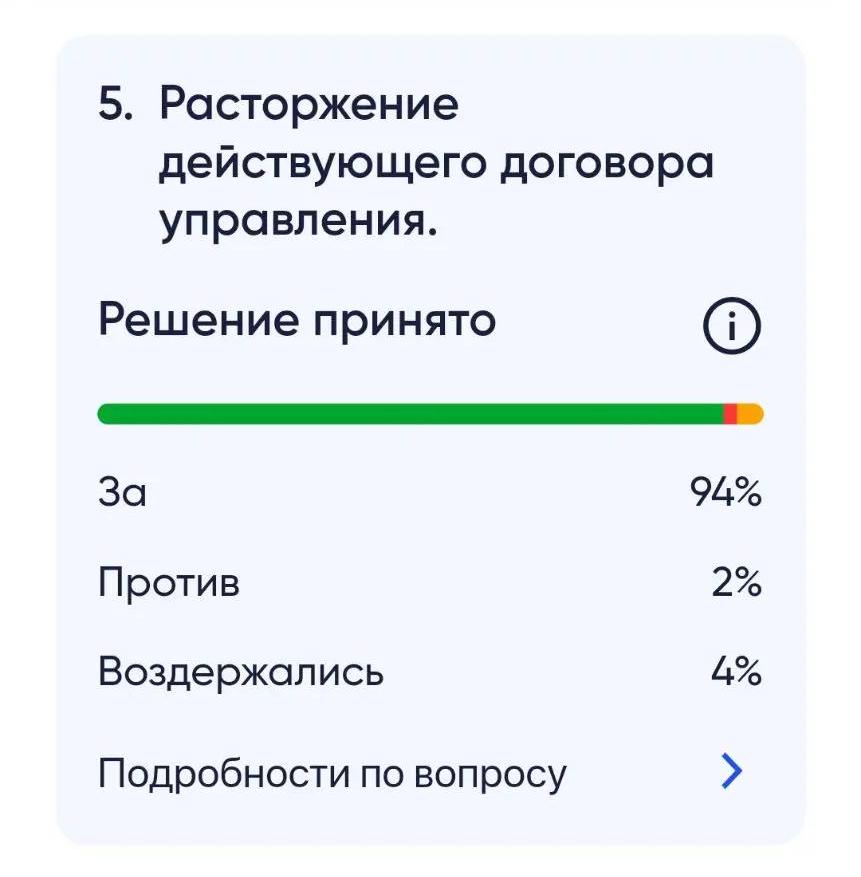The image size is (861, 877).
Task: Click the word принято in the status heading
Action: click(x=404, y=322)
